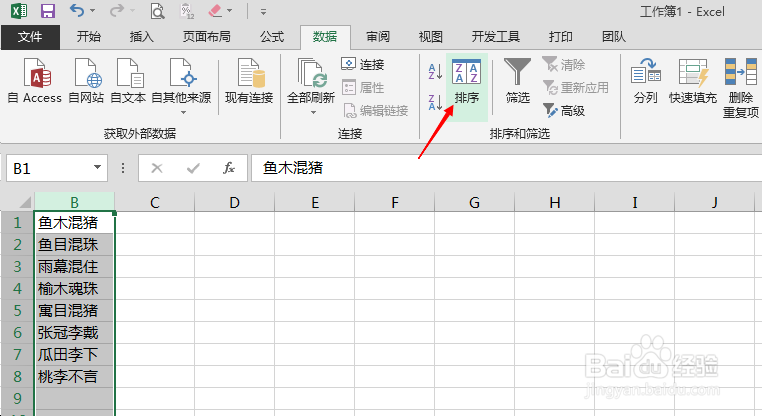Click 编辑链接 edit links button
The image size is (762, 416).
coord(375,111)
